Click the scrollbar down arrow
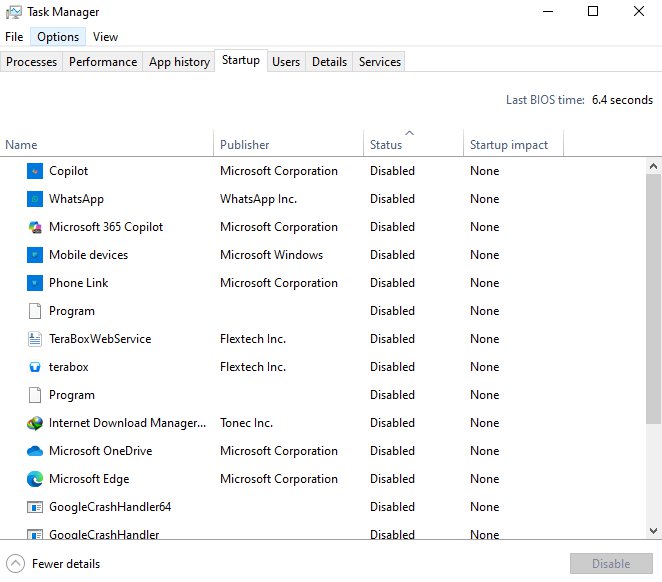 653,531
